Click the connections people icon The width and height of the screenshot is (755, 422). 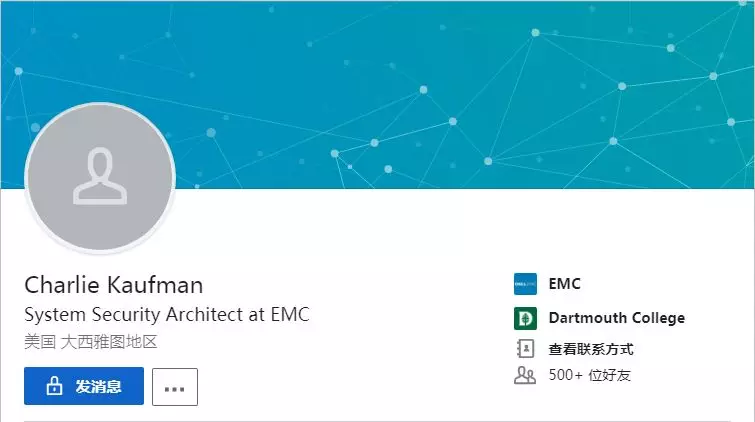coord(525,375)
